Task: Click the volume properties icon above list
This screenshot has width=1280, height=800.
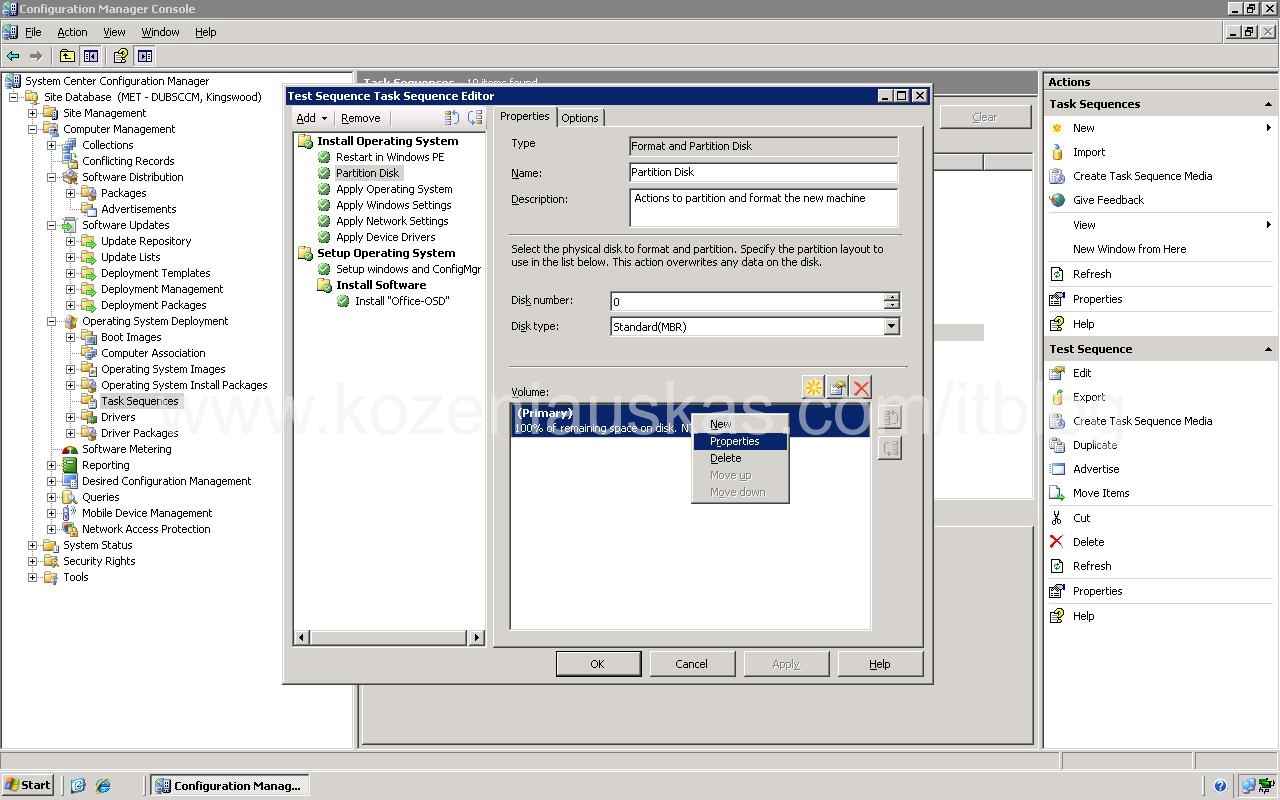Action: click(838, 387)
